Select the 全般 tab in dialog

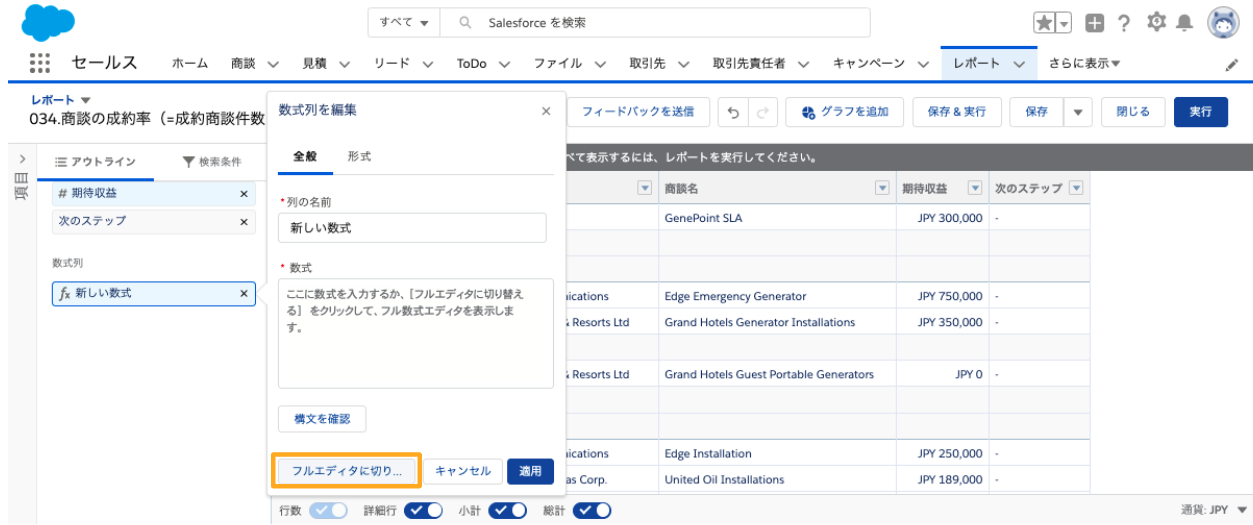tap(304, 157)
